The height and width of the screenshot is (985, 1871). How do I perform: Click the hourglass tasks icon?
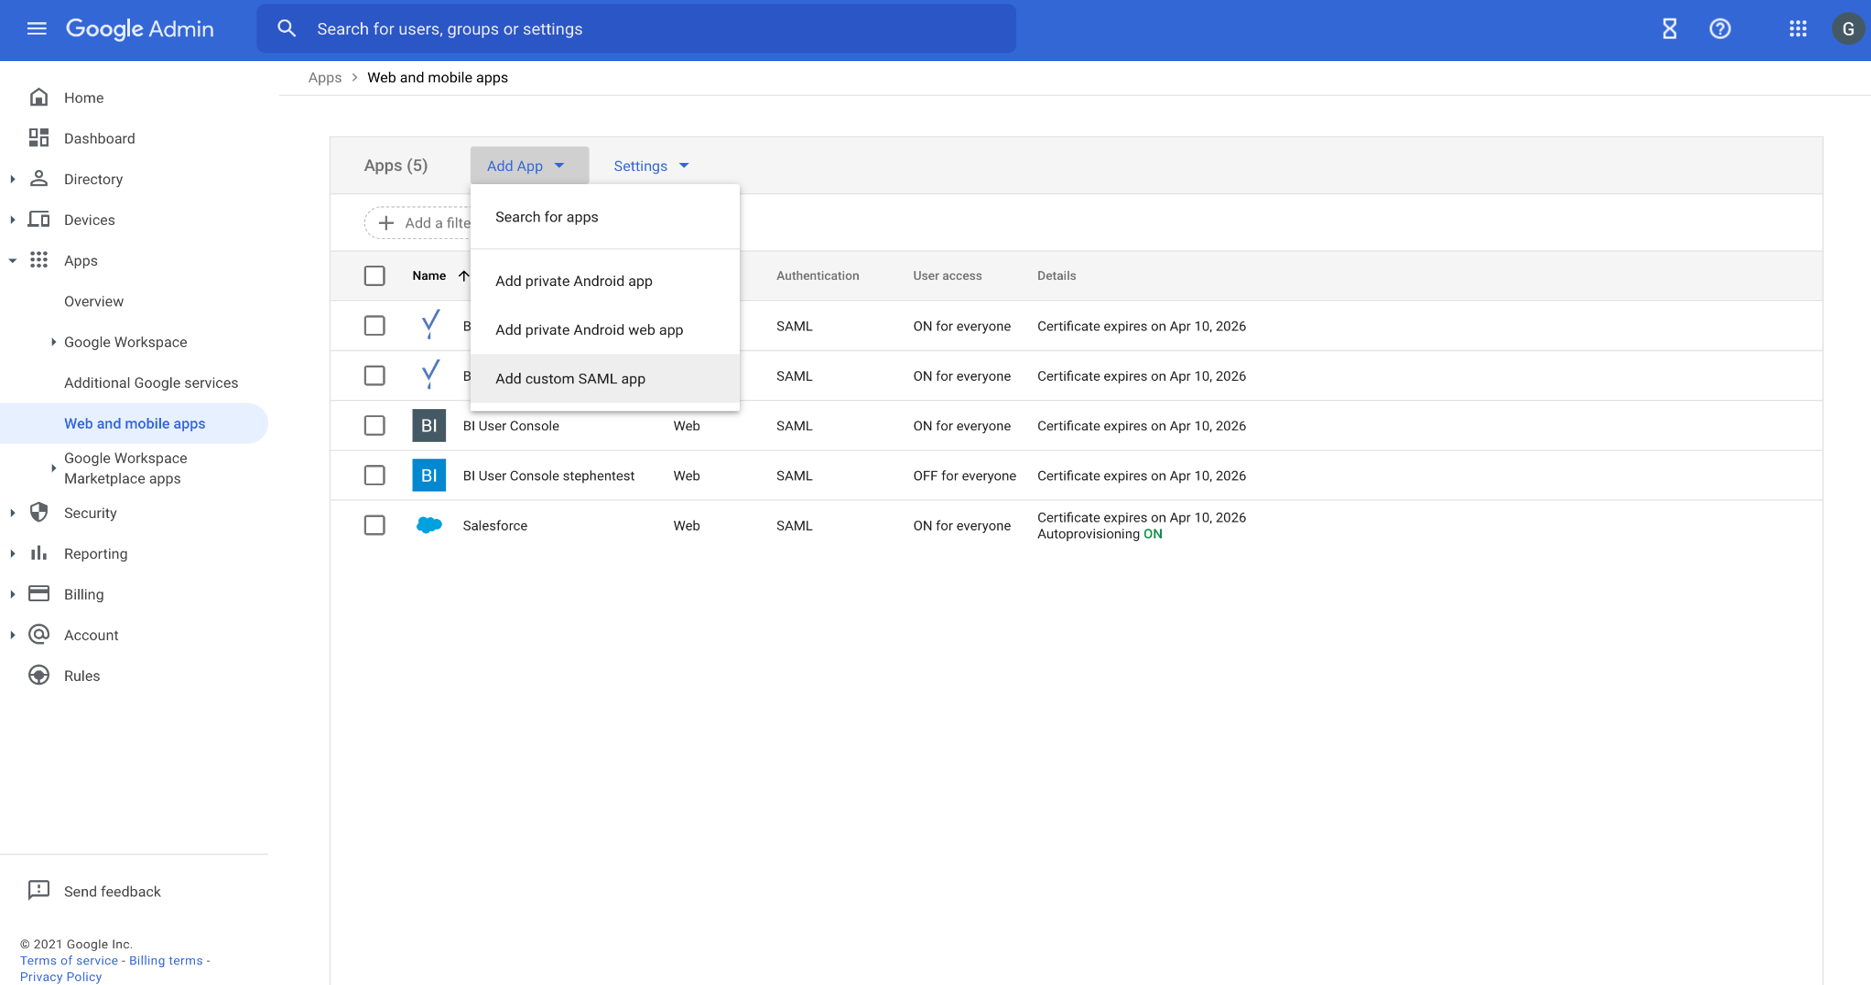1669,29
